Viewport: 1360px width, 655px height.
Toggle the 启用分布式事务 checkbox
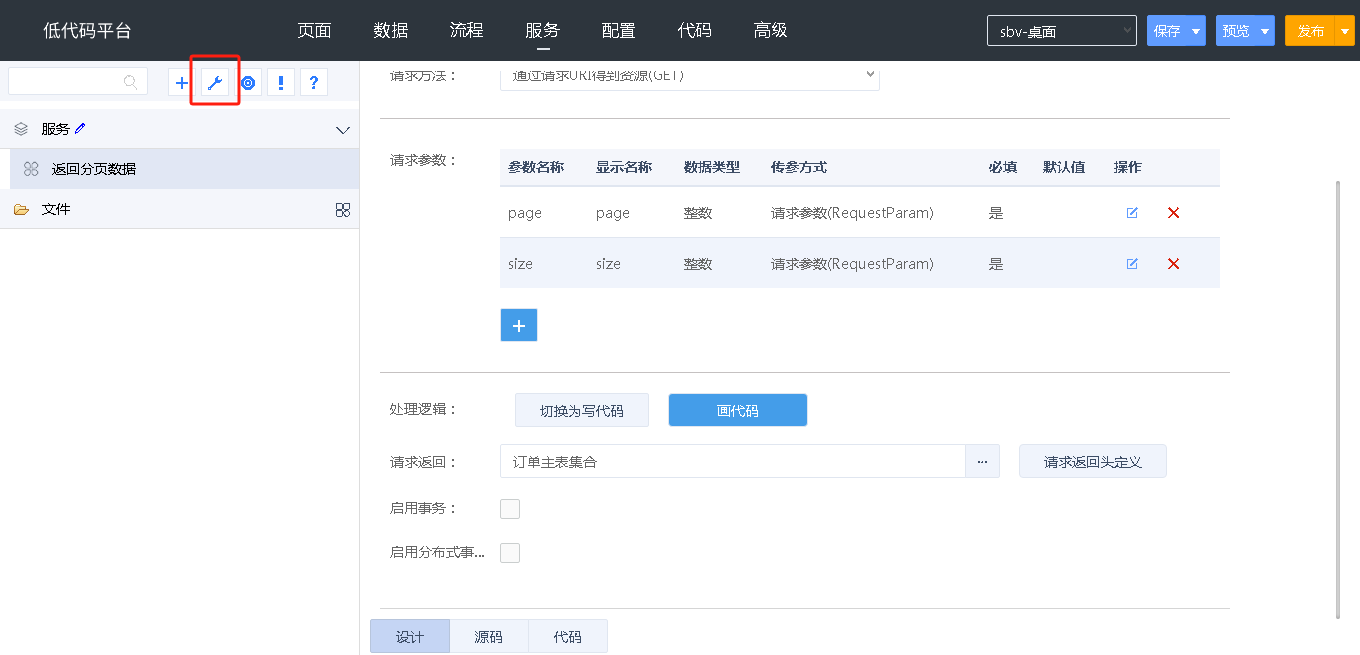[x=510, y=553]
